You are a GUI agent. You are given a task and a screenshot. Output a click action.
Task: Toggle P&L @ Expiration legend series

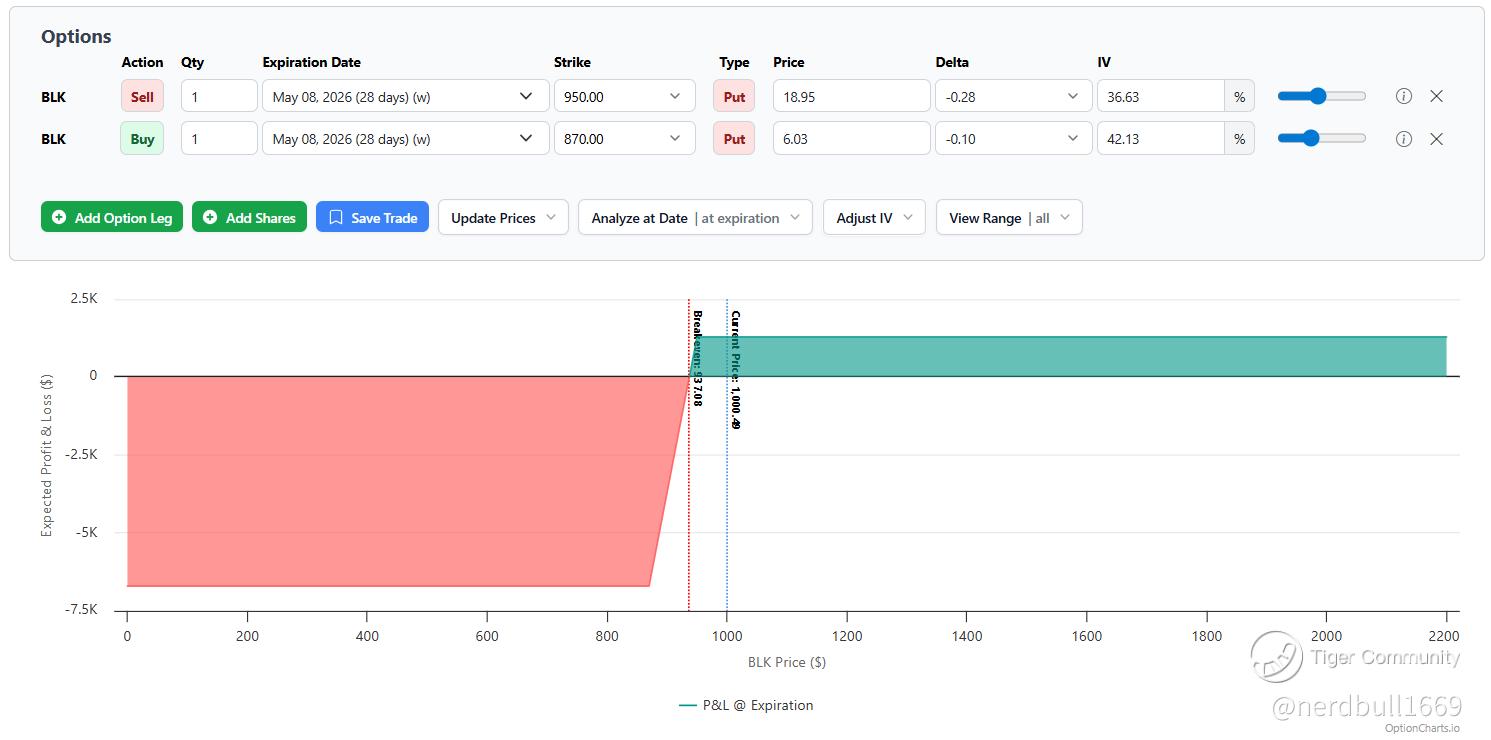click(x=746, y=705)
